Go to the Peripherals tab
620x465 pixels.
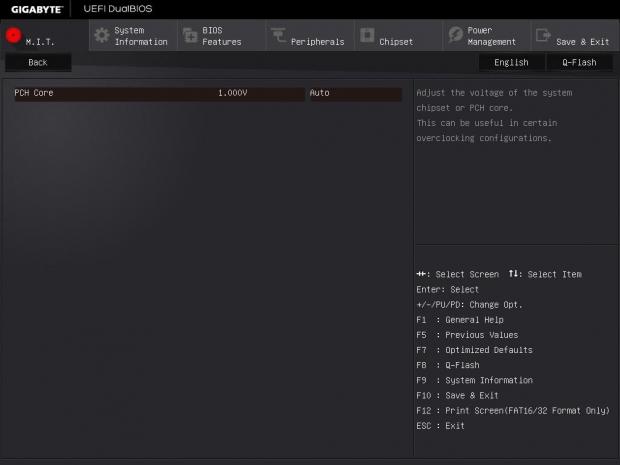[310, 36]
